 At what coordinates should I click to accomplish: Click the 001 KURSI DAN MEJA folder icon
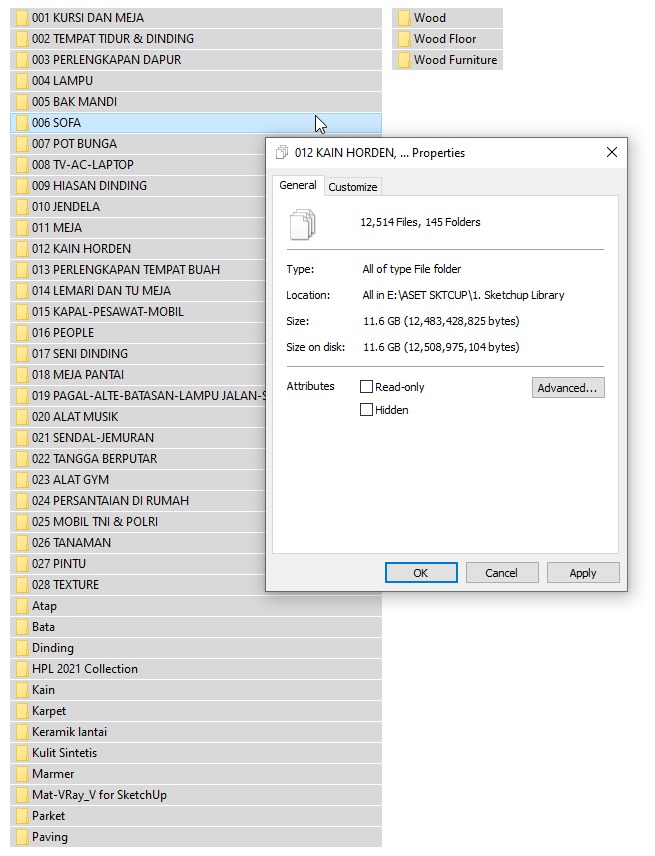point(22,18)
